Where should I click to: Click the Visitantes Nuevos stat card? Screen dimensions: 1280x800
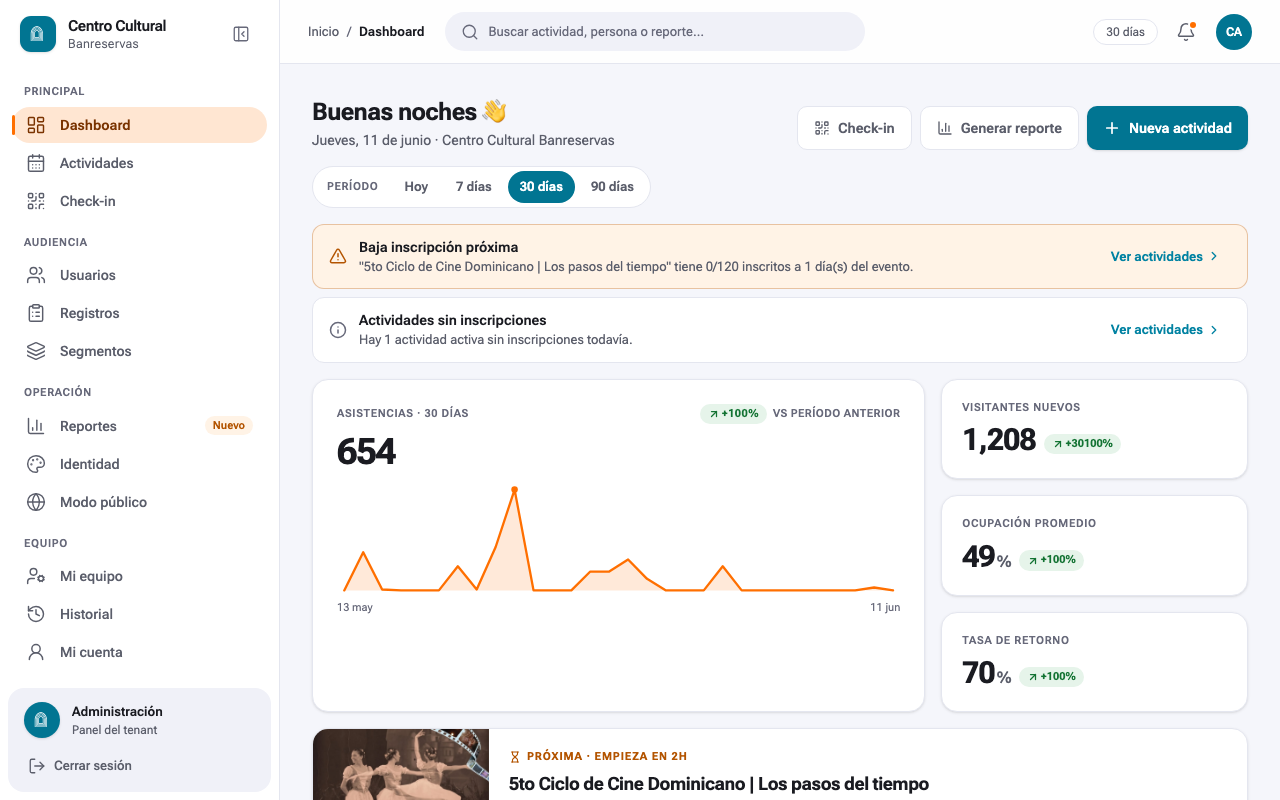click(1094, 429)
